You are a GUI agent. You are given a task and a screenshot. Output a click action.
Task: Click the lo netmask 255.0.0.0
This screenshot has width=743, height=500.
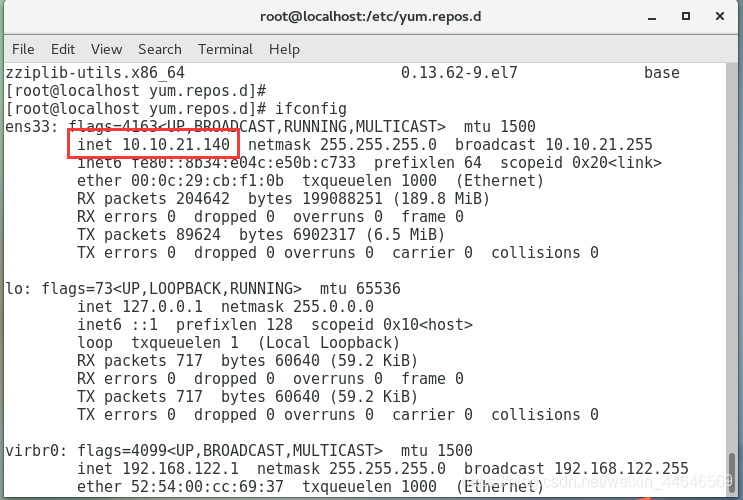333,307
